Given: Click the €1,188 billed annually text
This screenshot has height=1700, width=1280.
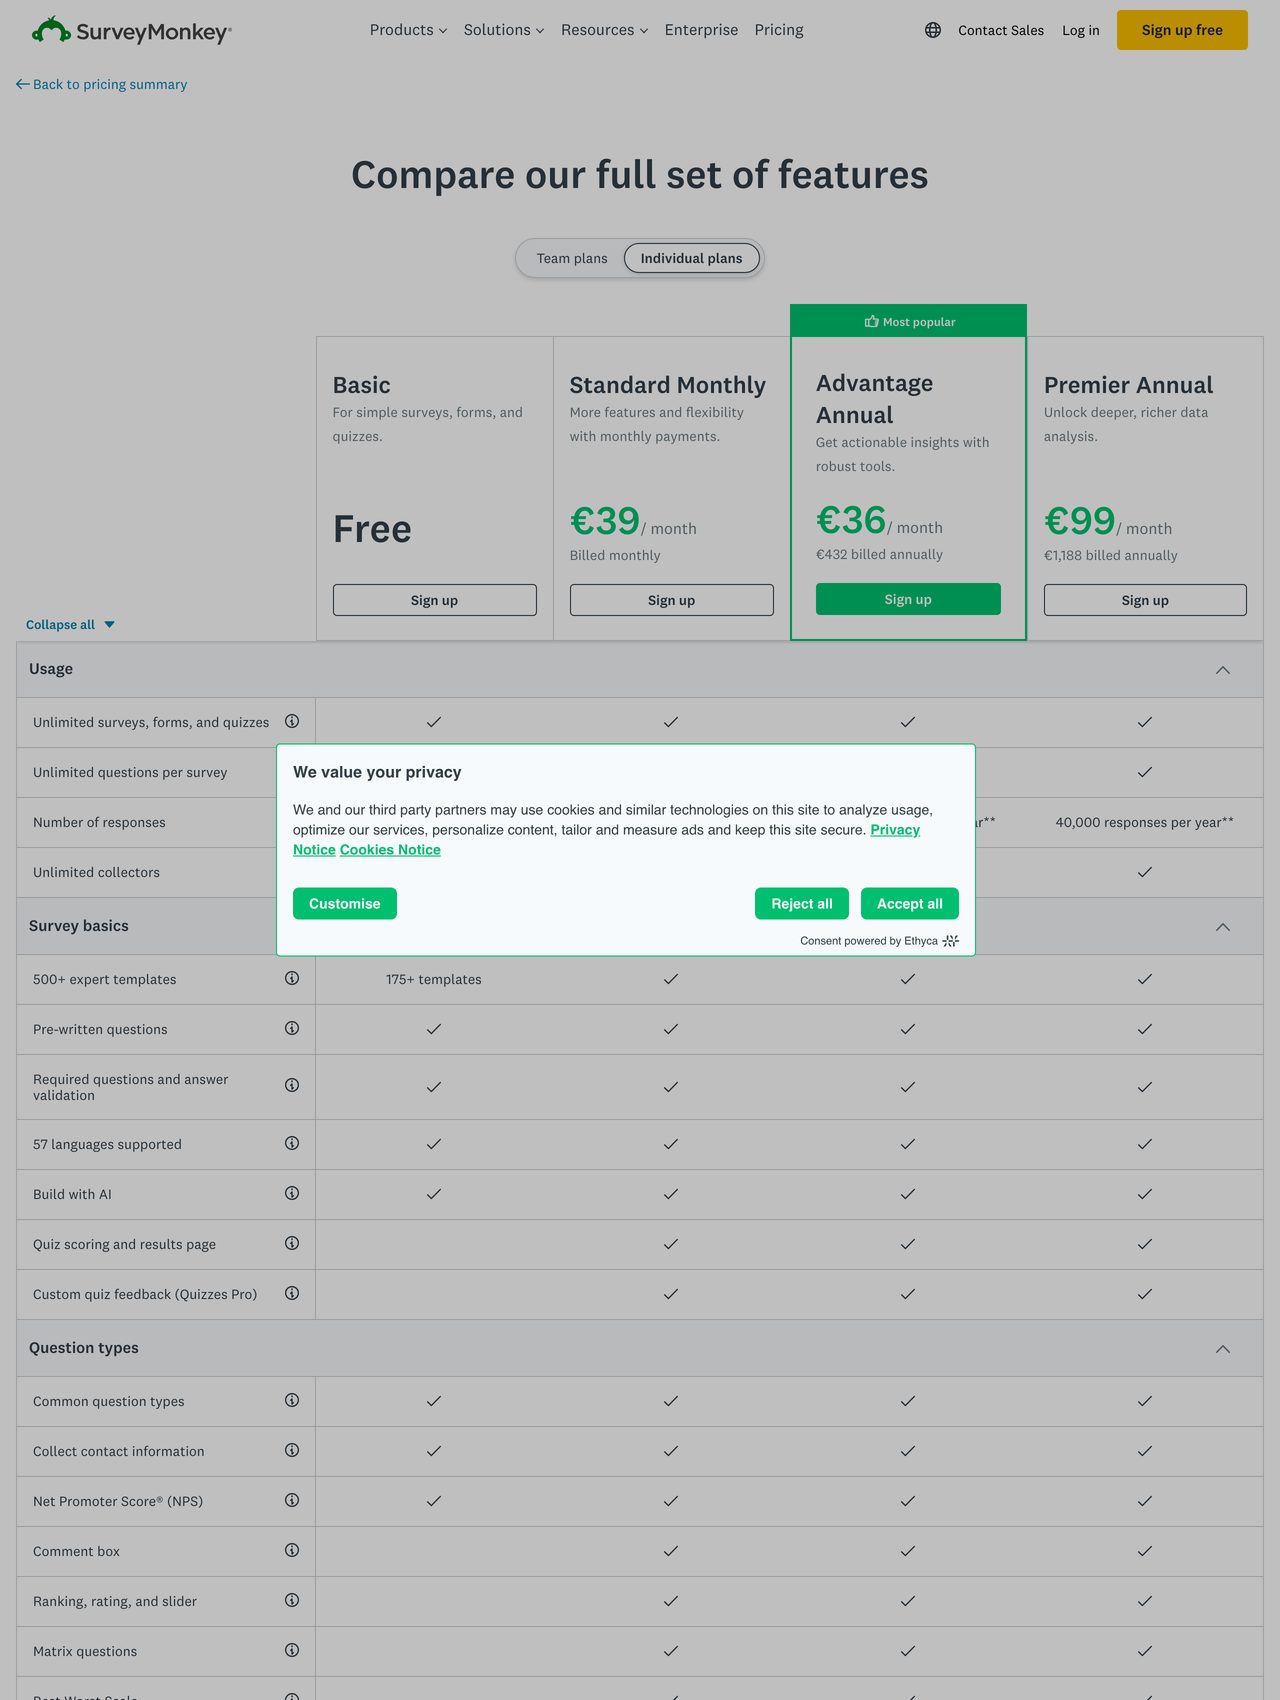Looking at the screenshot, I should click(x=1111, y=555).
